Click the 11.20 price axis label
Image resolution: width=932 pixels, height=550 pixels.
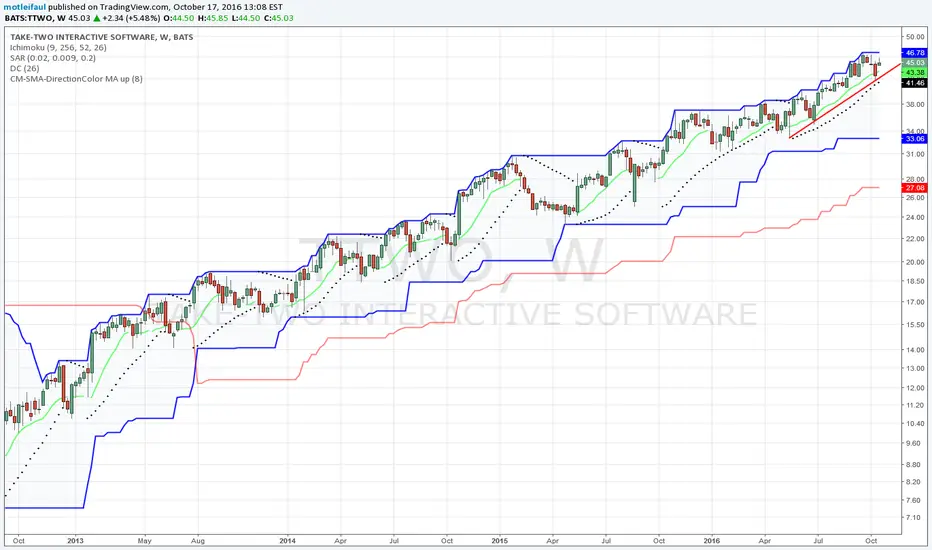915,405
